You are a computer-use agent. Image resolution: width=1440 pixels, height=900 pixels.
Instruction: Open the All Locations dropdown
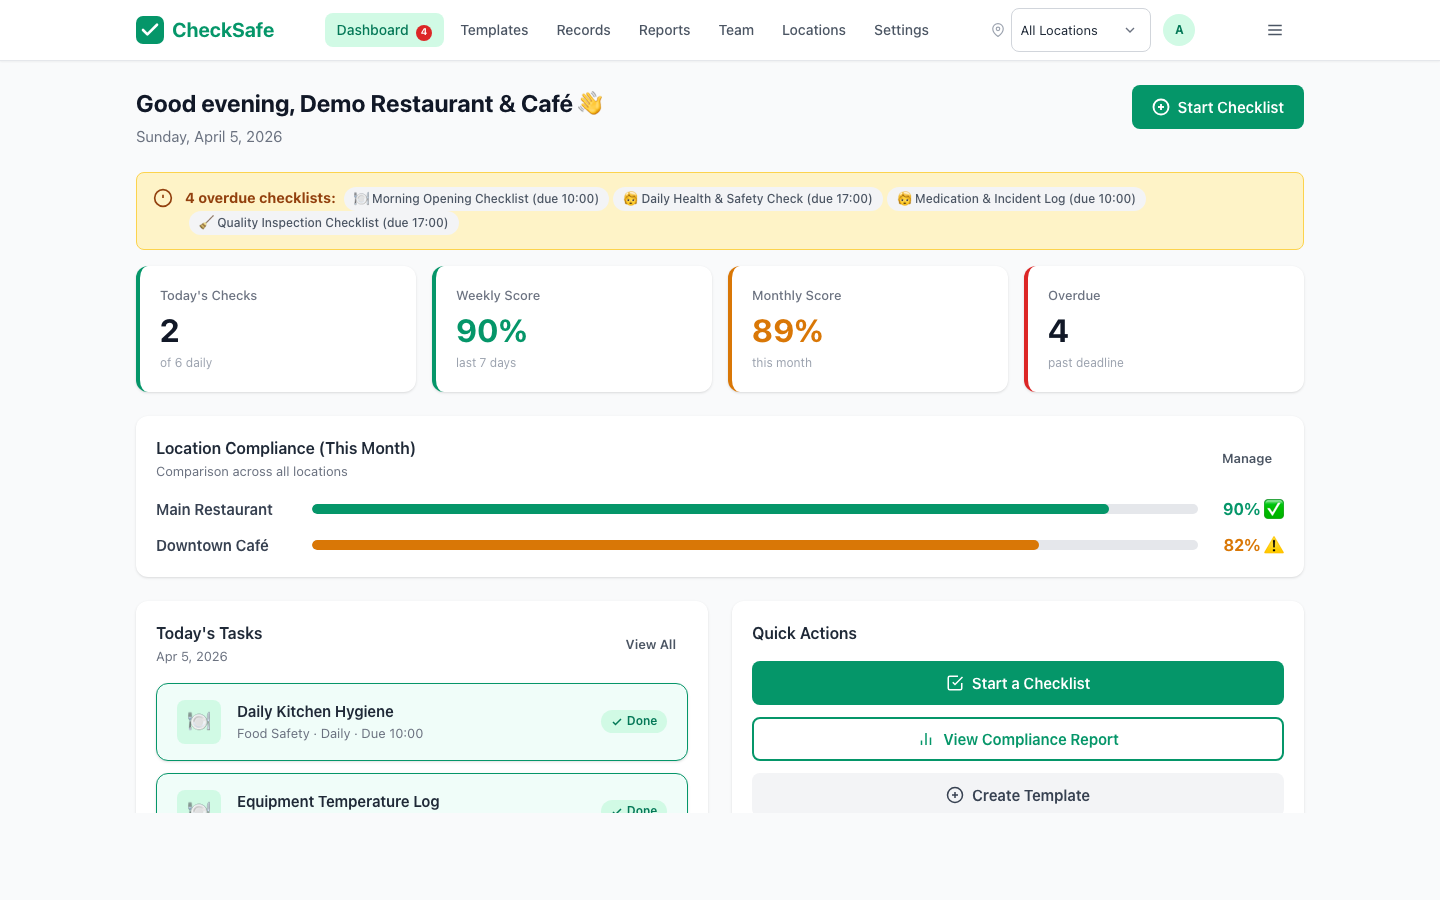pyautogui.click(x=1080, y=30)
